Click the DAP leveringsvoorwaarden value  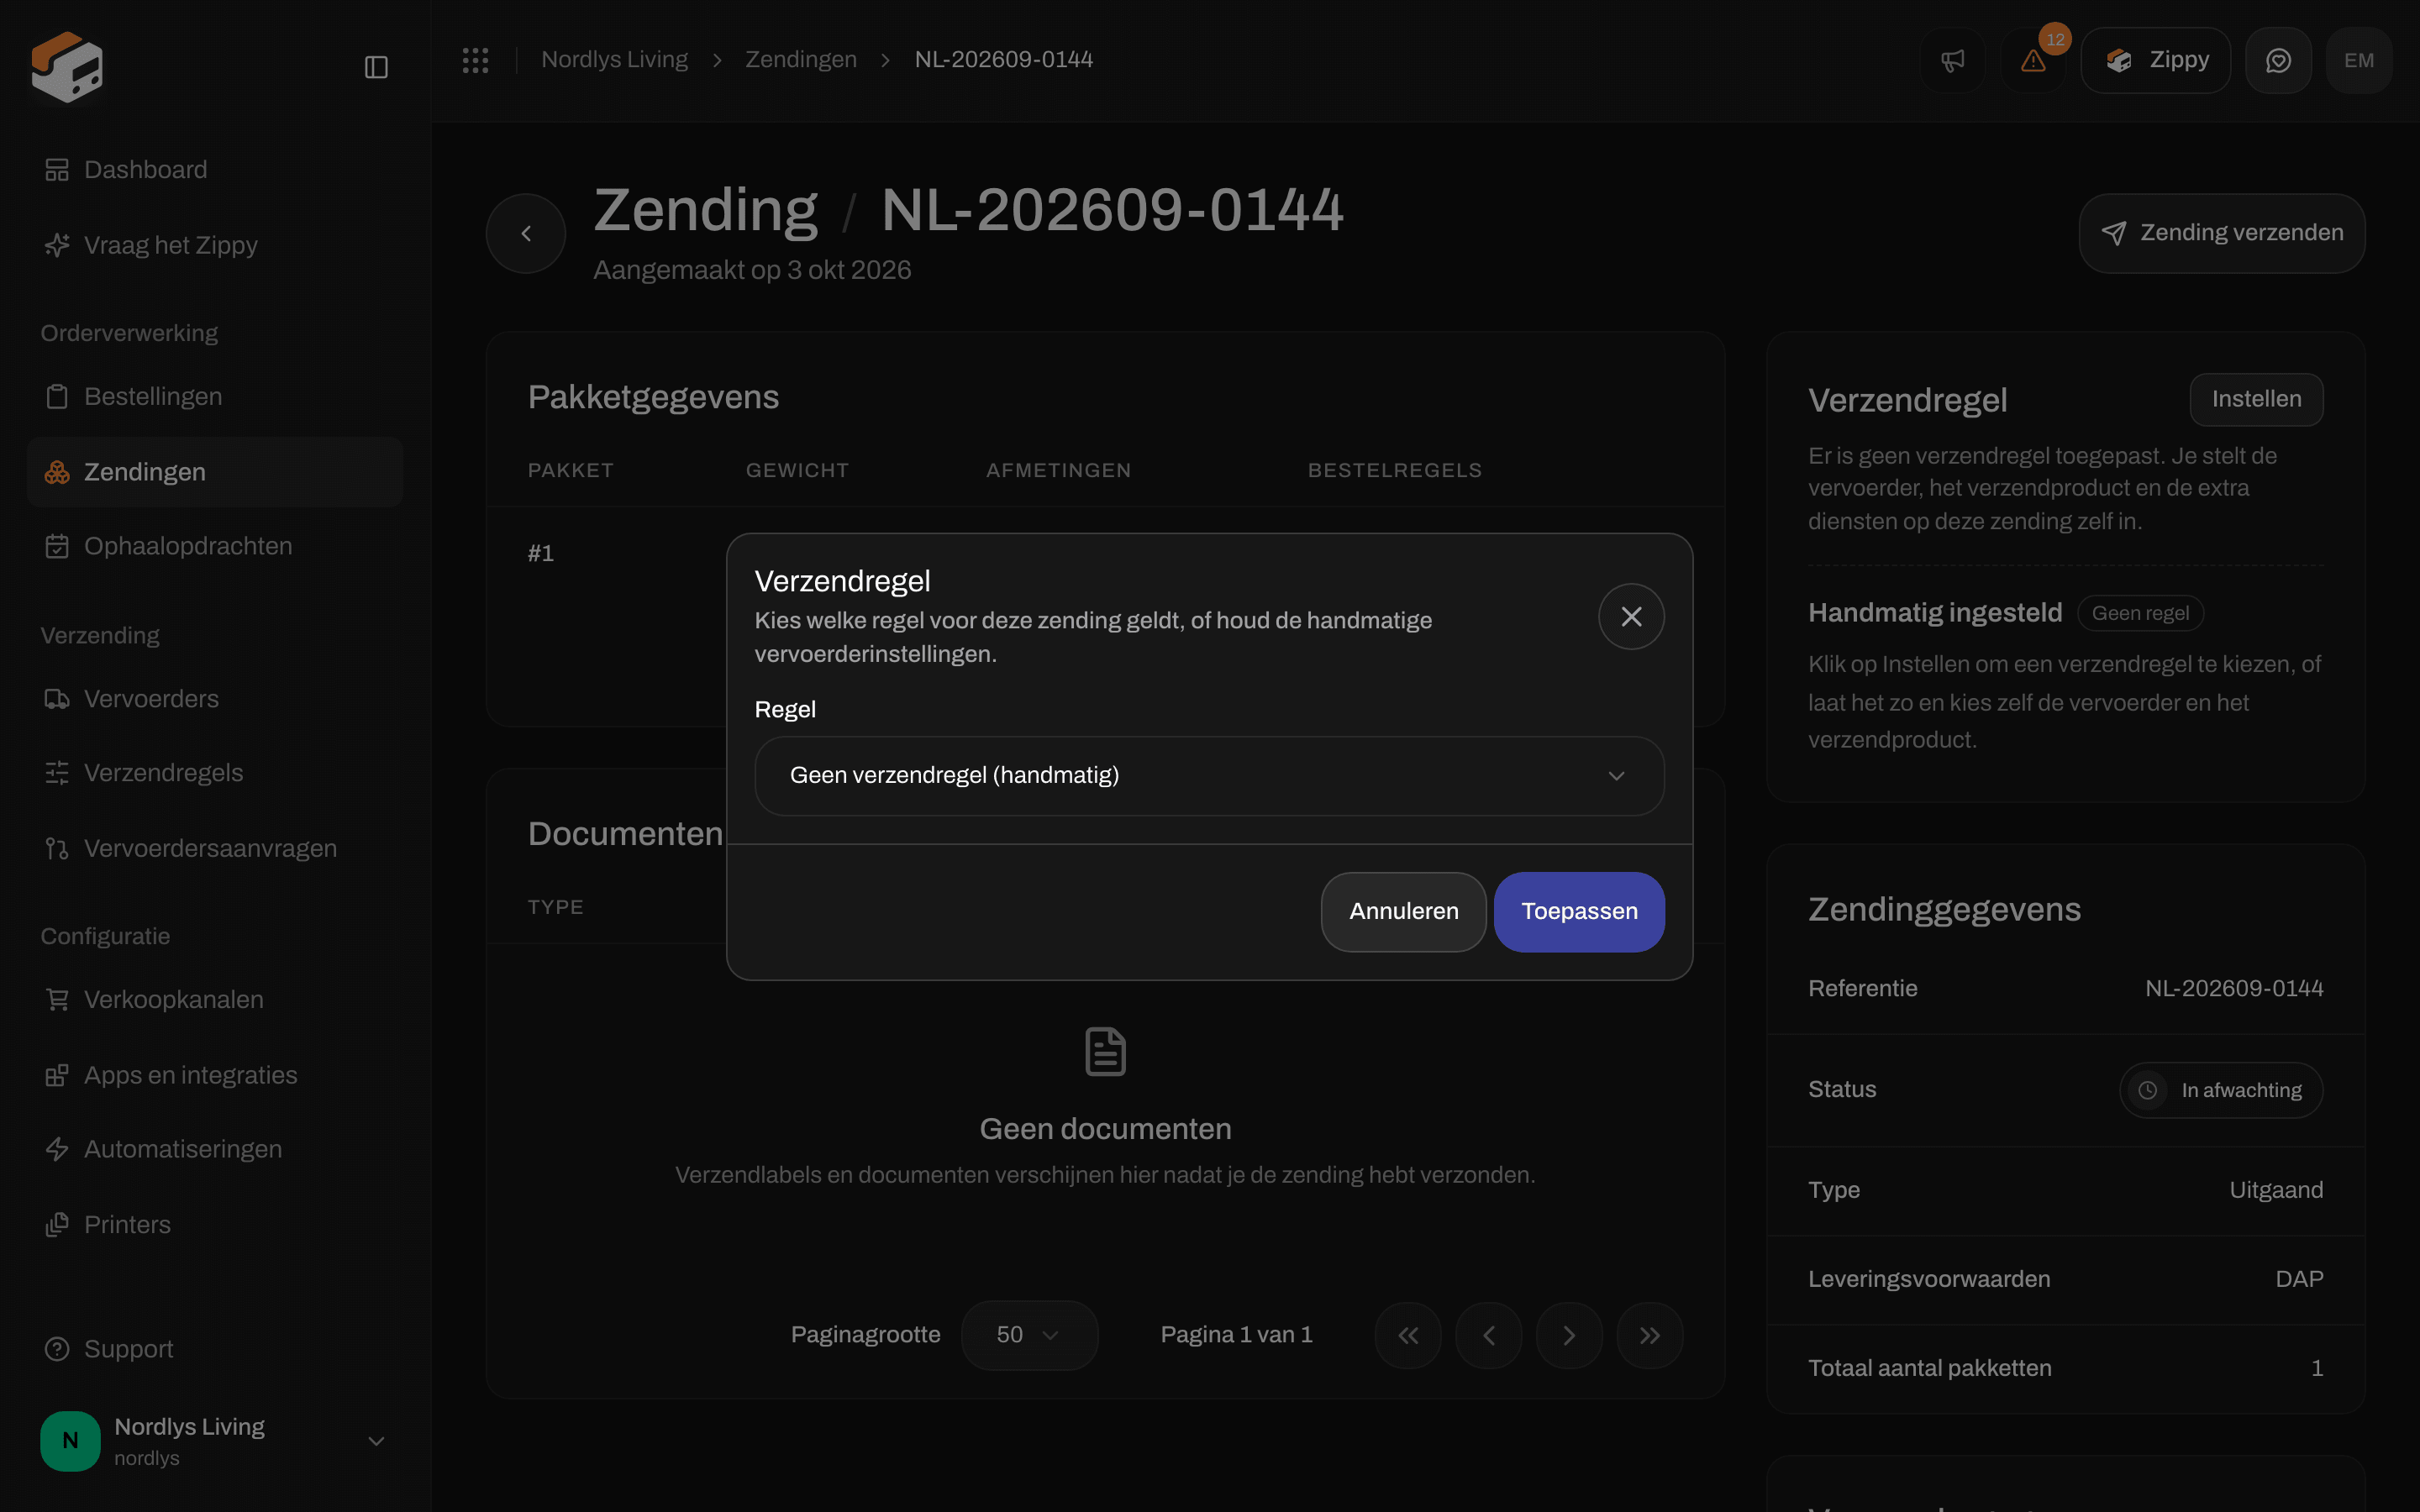click(x=2299, y=1280)
